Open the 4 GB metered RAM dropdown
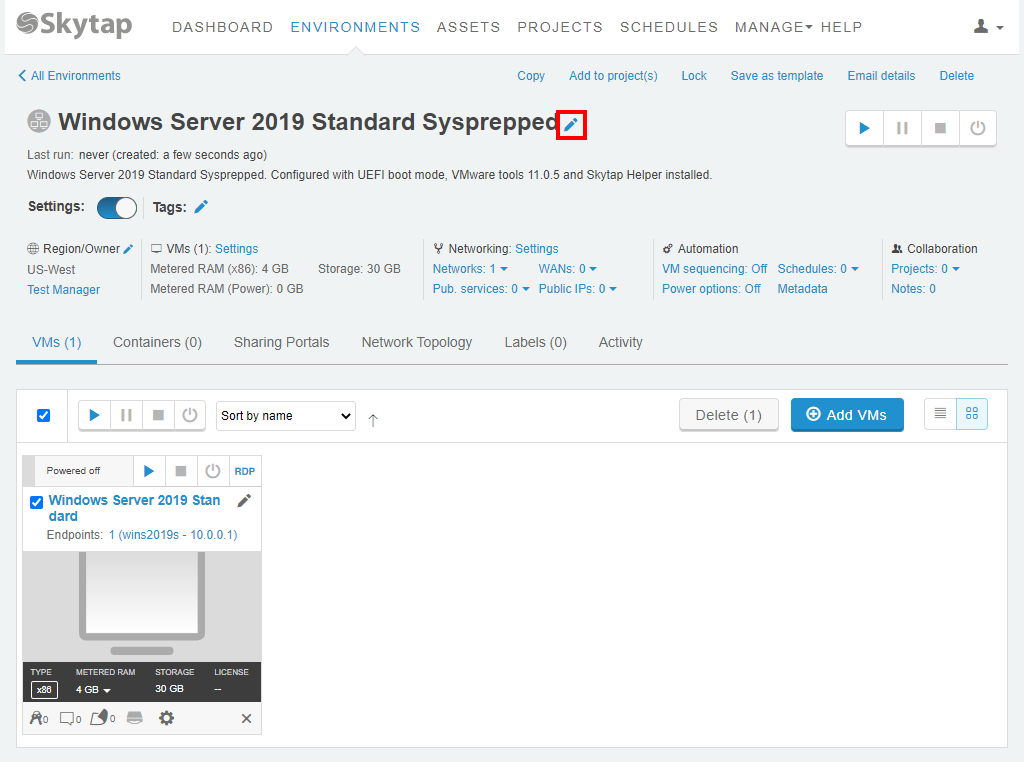Viewport: 1024px width, 762px height. (93, 690)
